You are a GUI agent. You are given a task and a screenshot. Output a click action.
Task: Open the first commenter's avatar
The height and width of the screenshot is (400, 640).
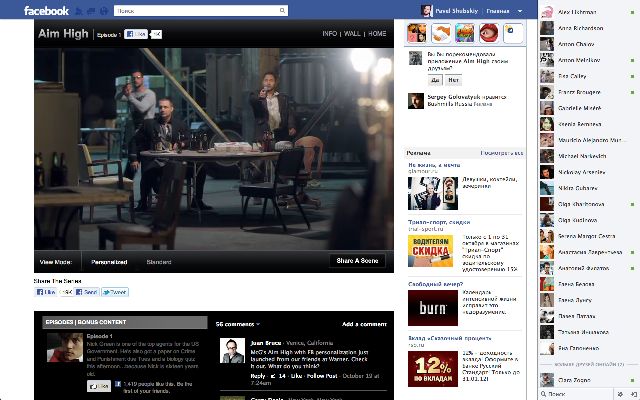click(232, 351)
